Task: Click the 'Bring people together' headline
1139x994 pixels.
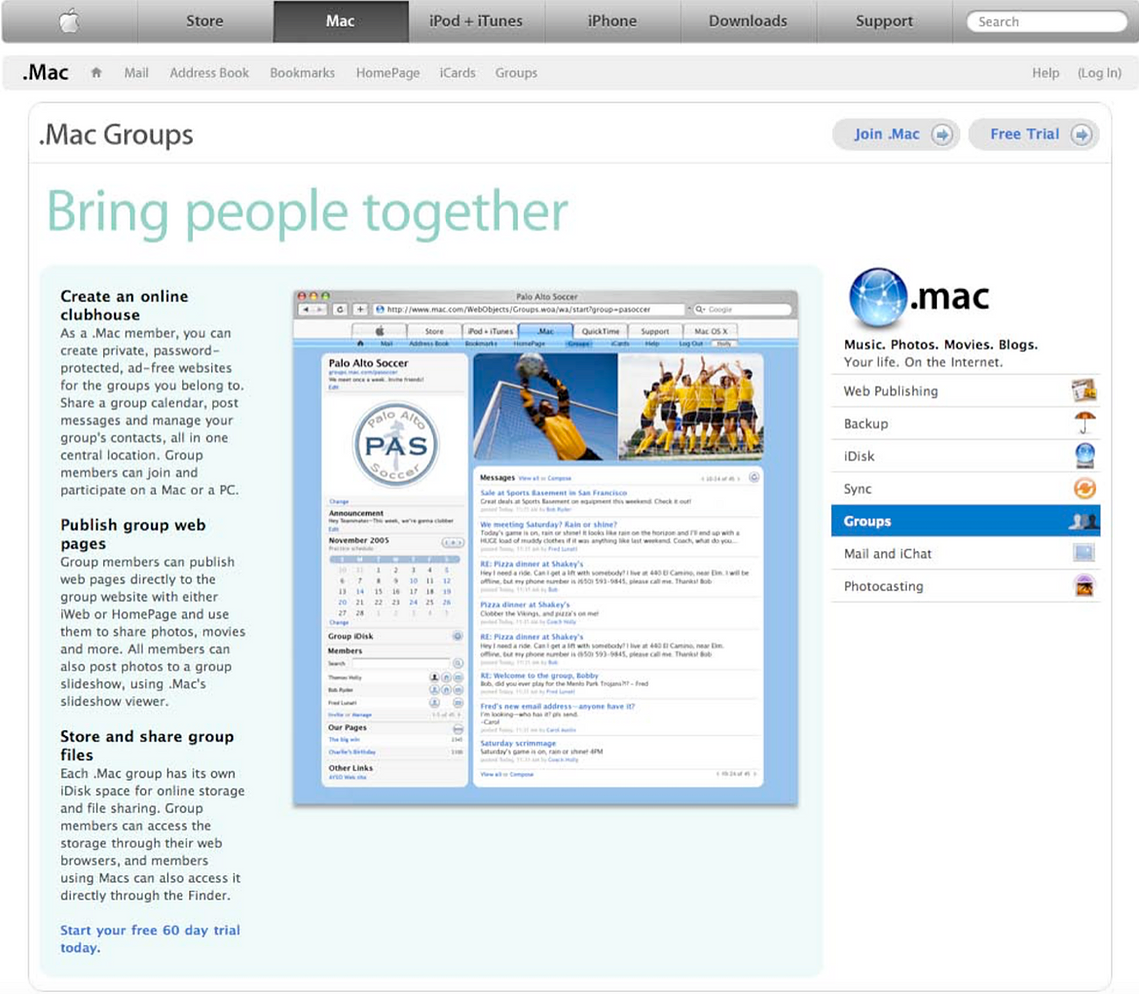Action: click(x=307, y=212)
